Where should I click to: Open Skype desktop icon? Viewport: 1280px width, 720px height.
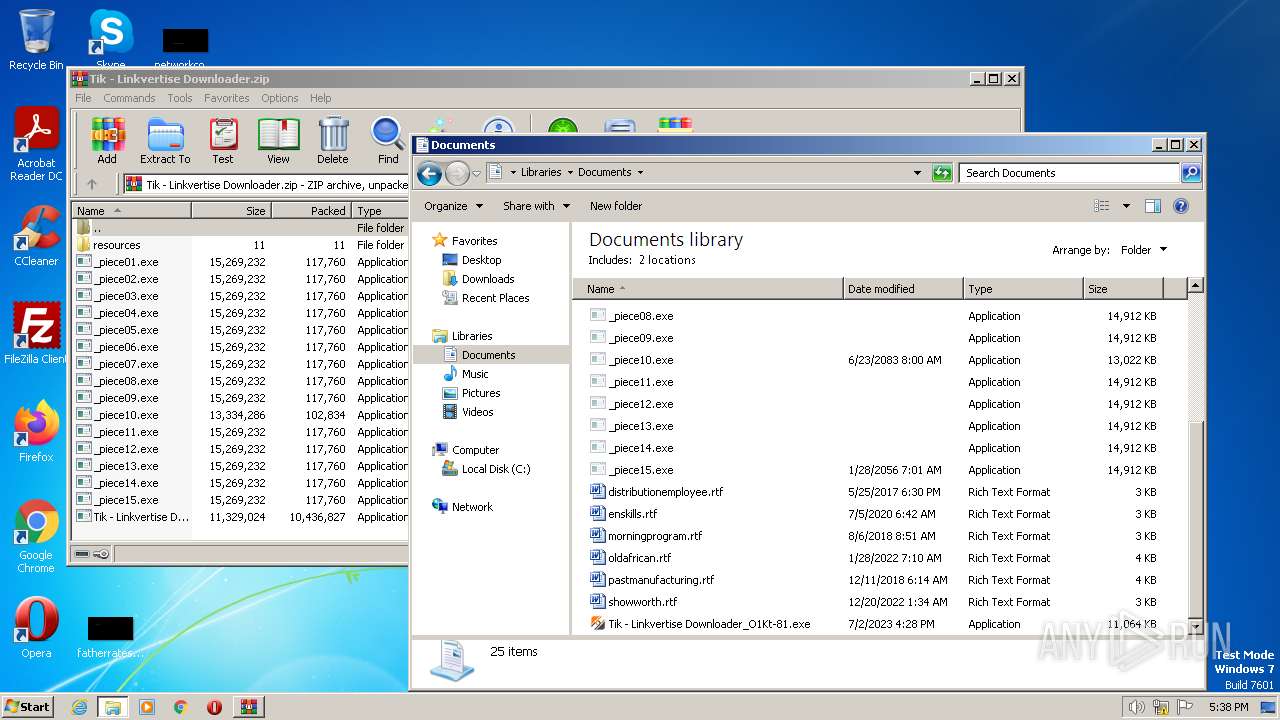[x=110, y=40]
